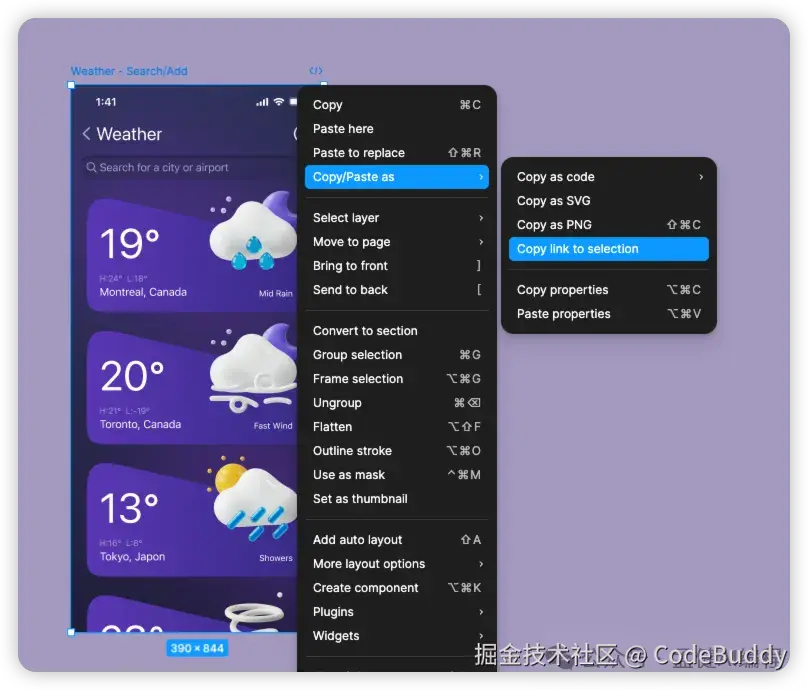Select the Ungroup entry
The width and height of the screenshot is (808, 690).
pyautogui.click(x=396, y=402)
